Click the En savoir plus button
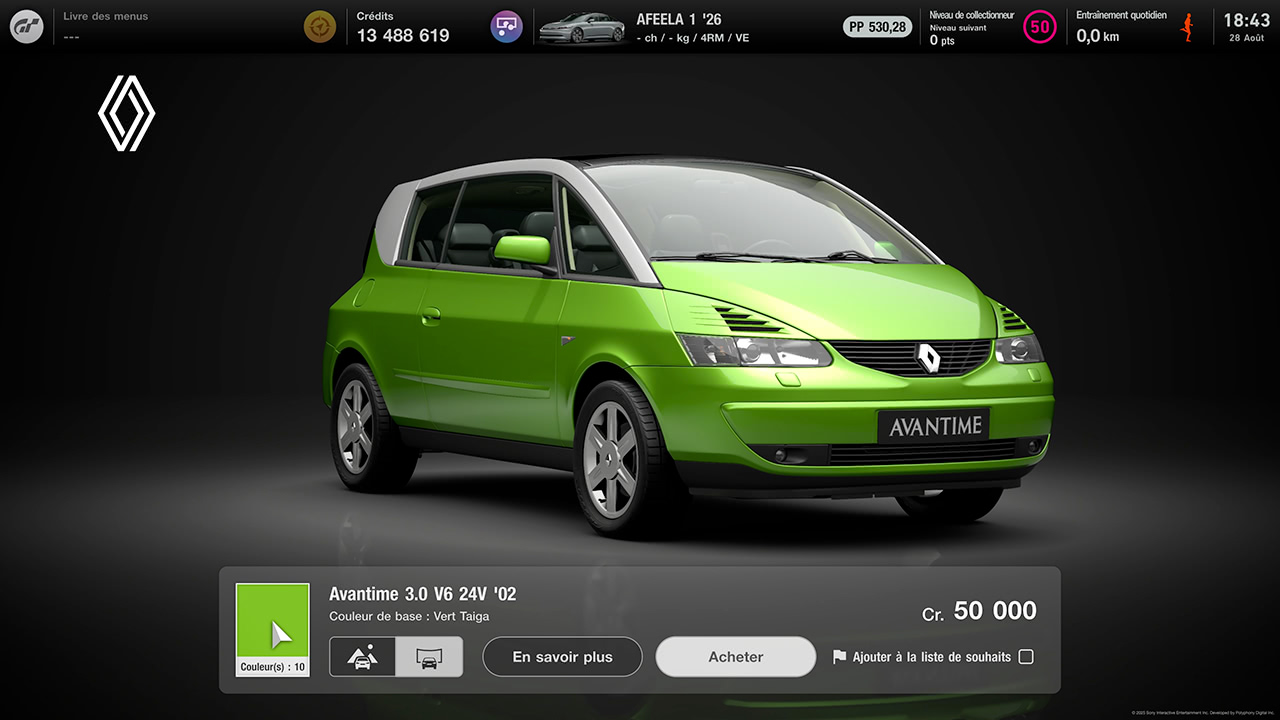Image resolution: width=1280 pixels, height=720 pixels. (562, 657)
